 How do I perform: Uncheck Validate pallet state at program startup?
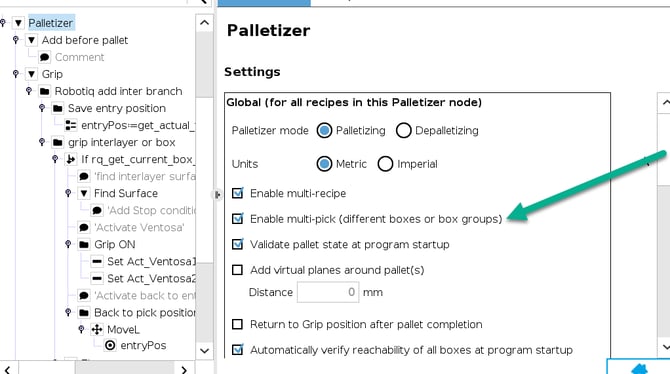click(x=238, y=244)
